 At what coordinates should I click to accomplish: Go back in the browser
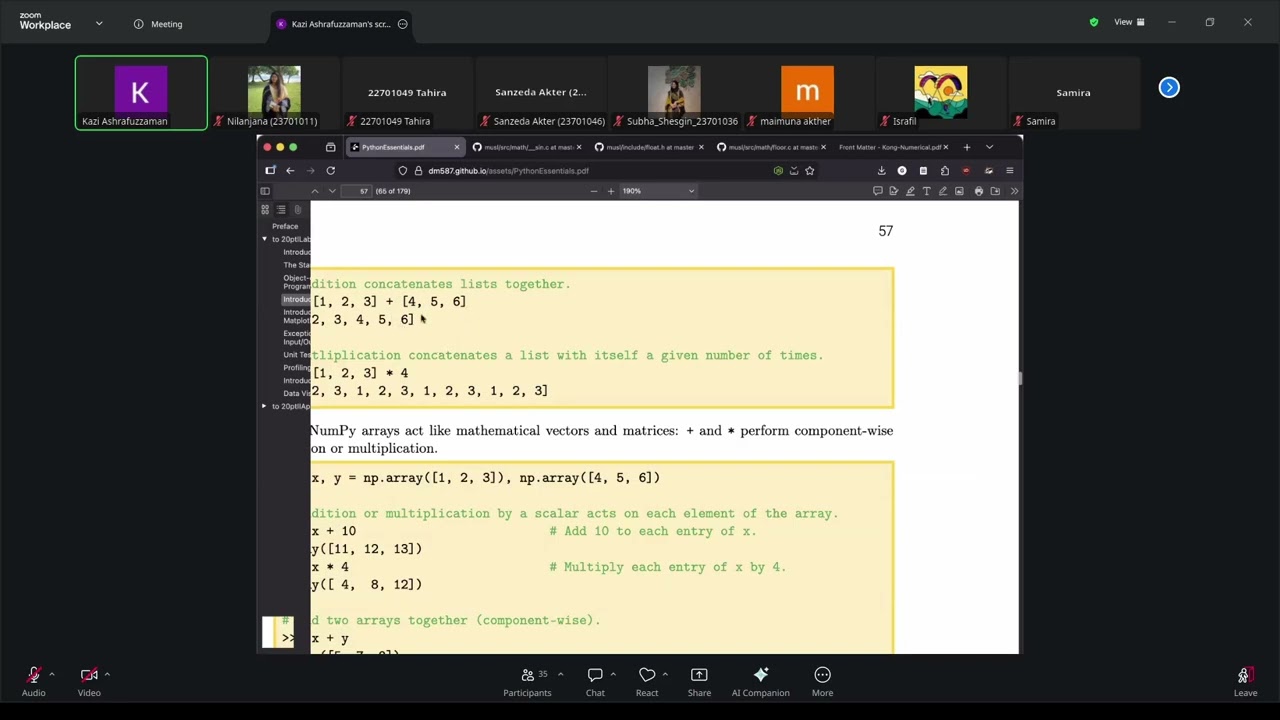(x=290, y=170)
